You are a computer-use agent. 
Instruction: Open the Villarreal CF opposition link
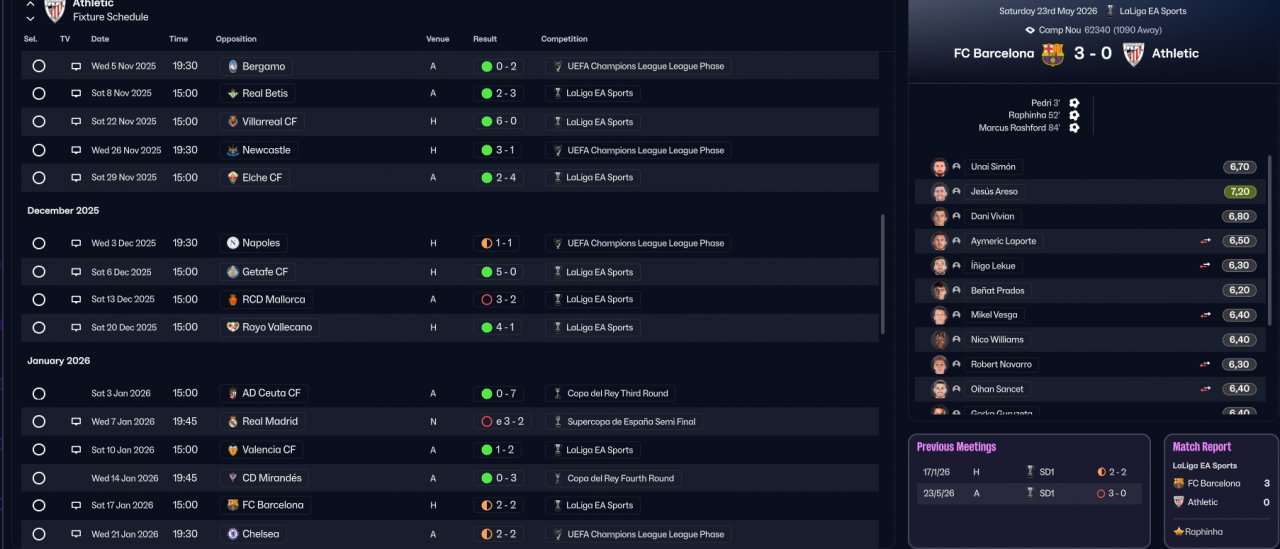click(268, 122)
